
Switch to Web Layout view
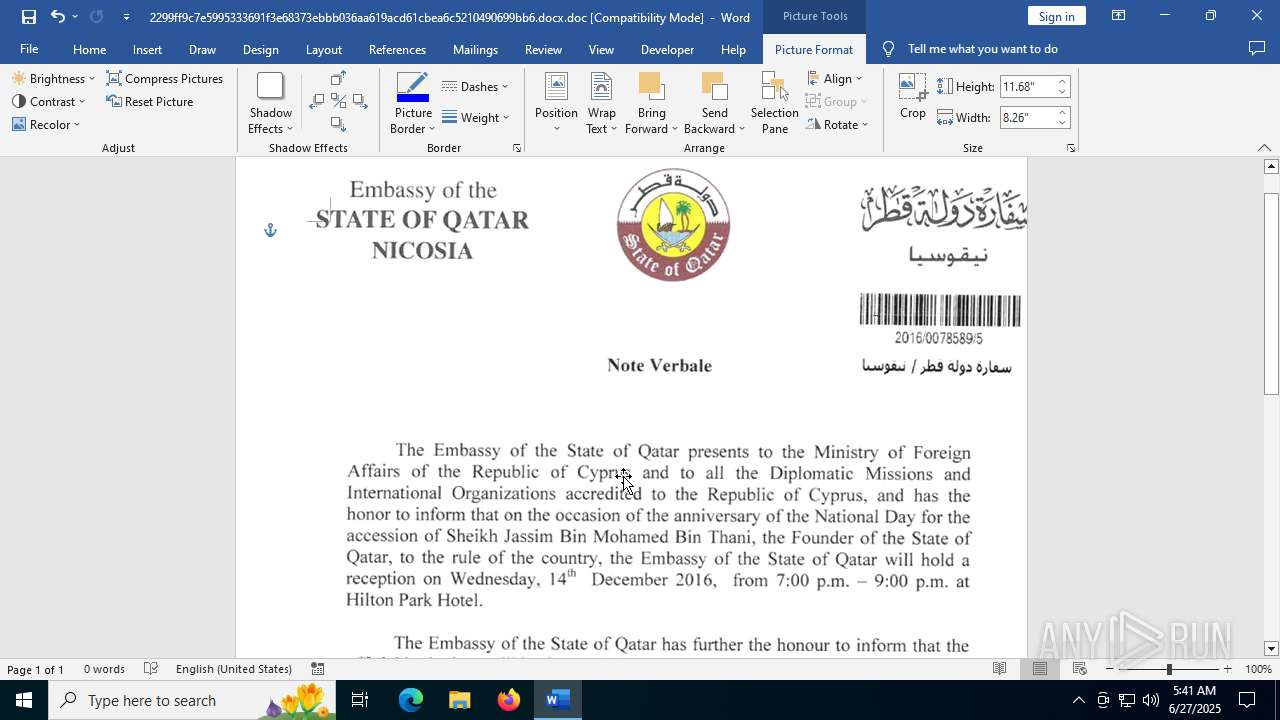[1079, 669]
